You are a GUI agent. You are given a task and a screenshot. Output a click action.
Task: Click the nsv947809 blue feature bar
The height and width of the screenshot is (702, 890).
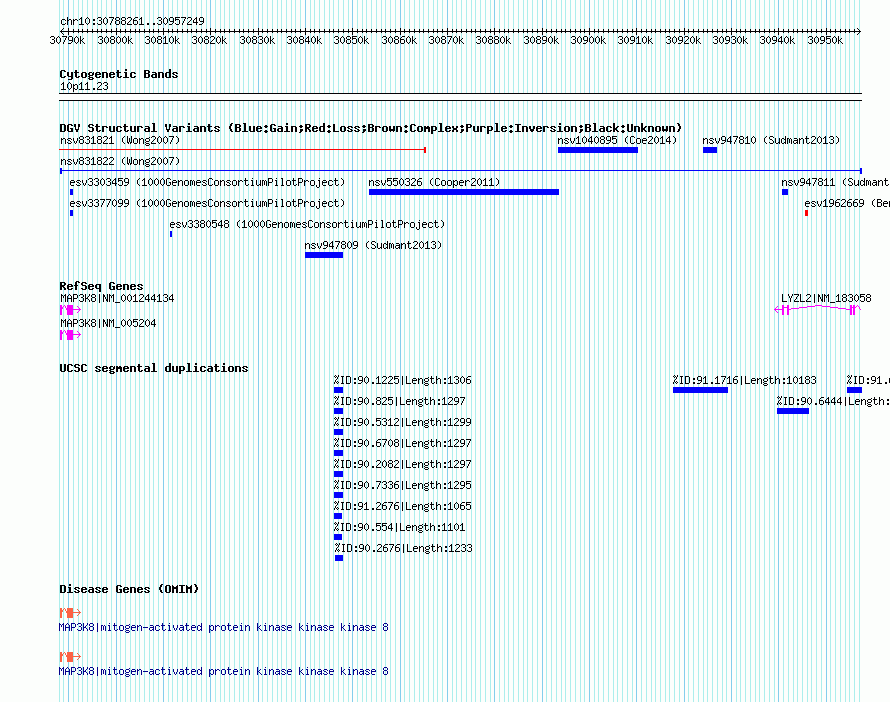(324, 255)
